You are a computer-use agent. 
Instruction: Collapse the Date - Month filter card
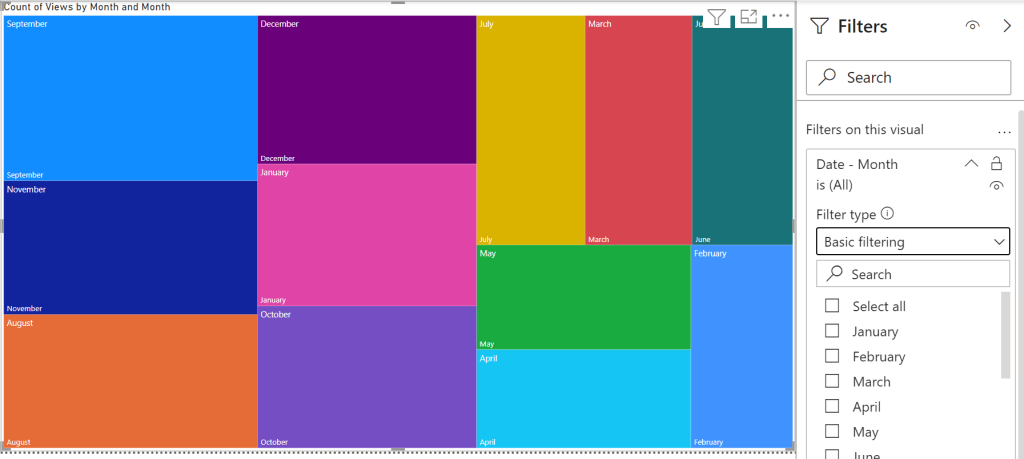click(x=970, y=164)
